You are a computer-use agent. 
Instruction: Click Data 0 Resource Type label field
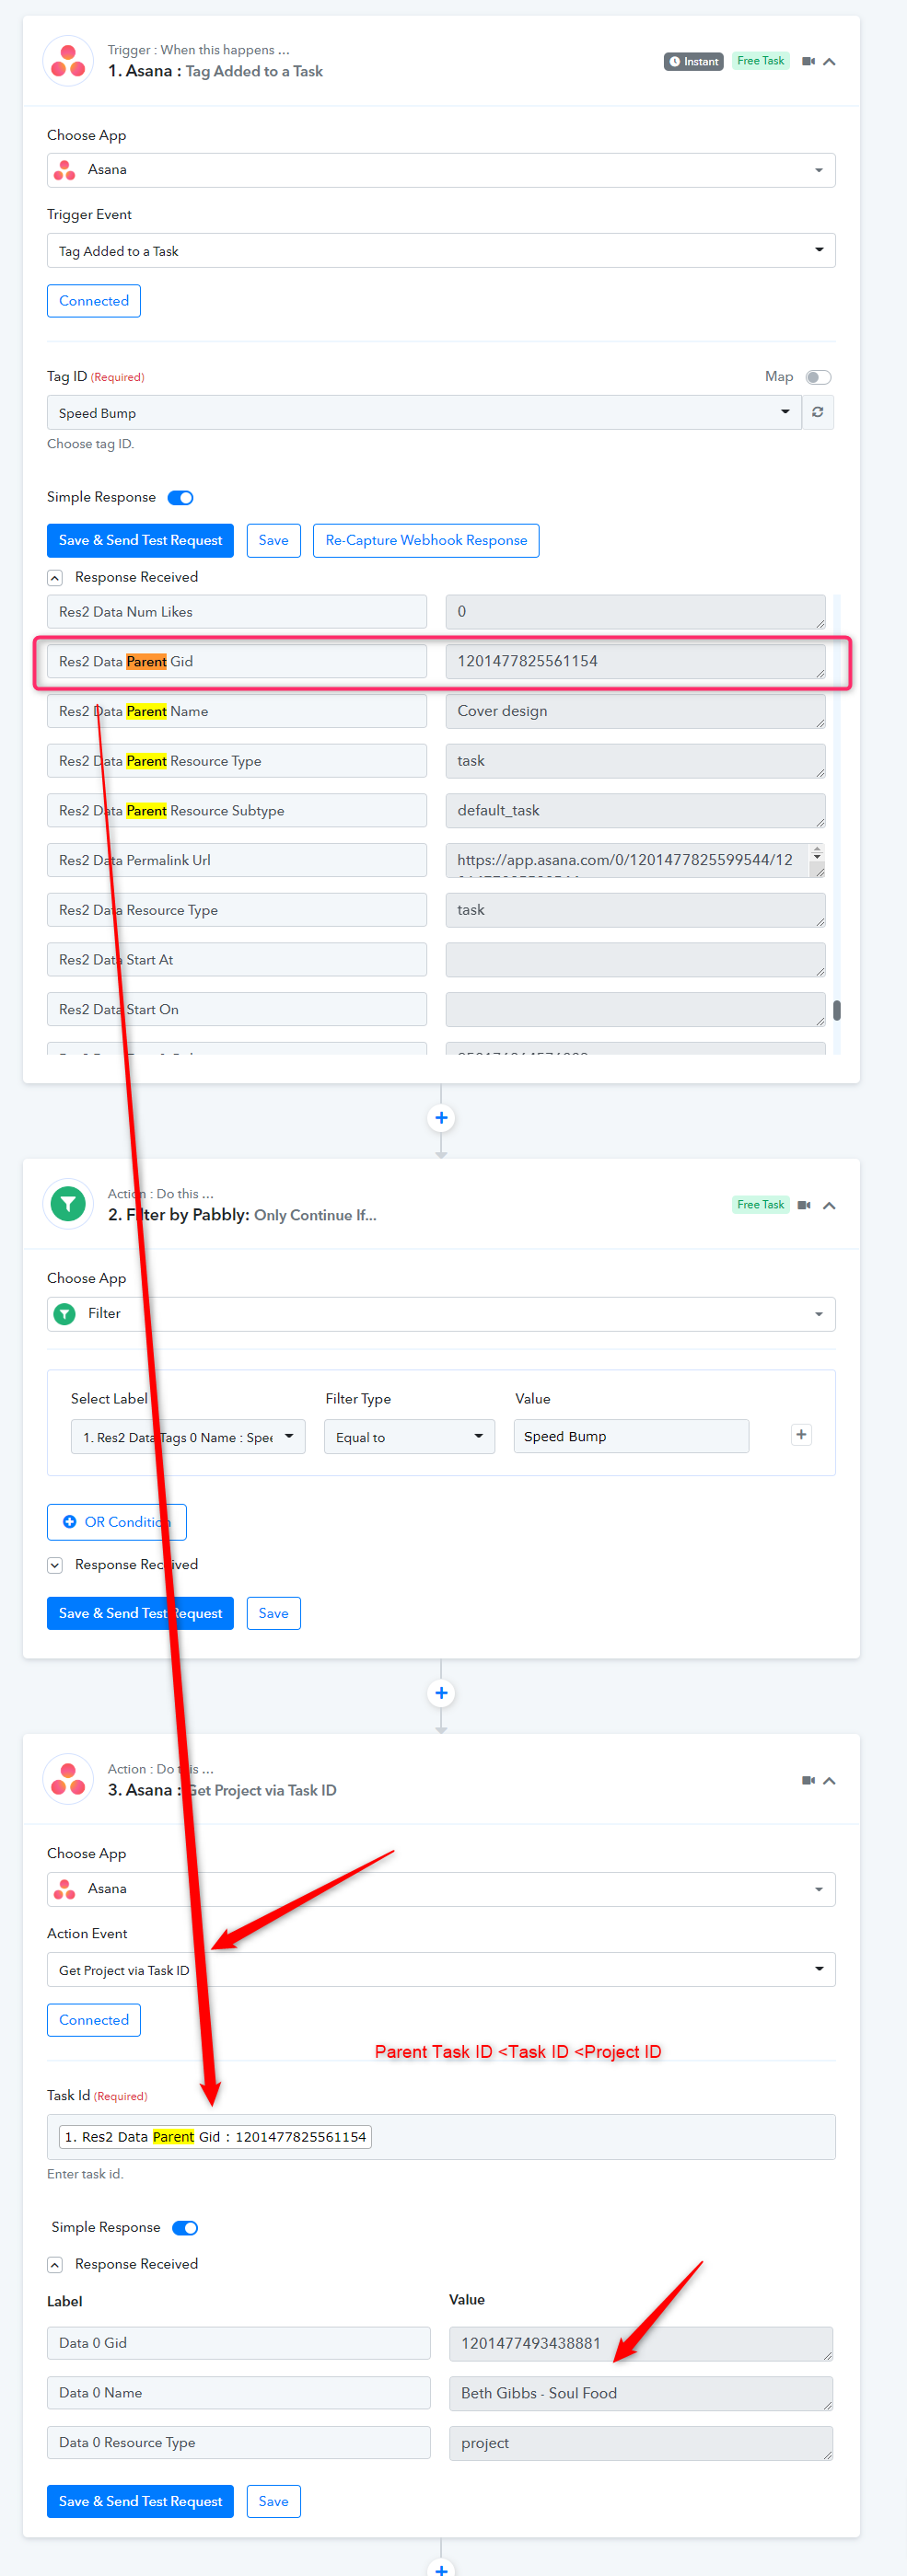[x=239, y=2443]
